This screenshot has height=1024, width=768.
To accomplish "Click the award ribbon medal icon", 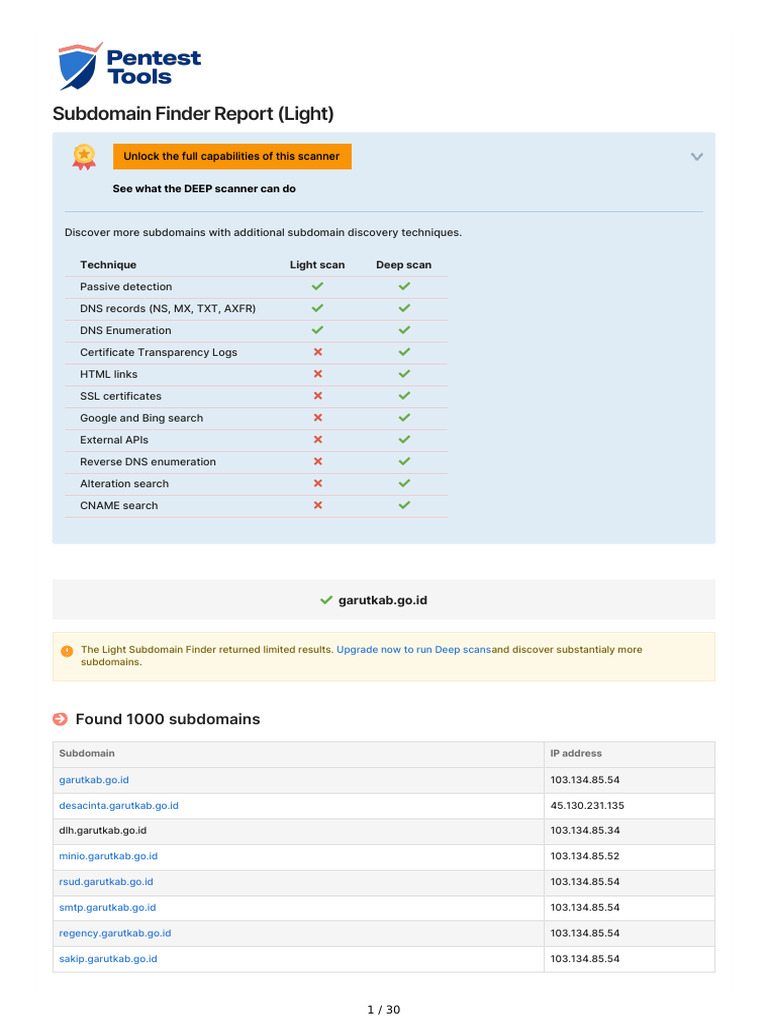I will coord(84,157).
